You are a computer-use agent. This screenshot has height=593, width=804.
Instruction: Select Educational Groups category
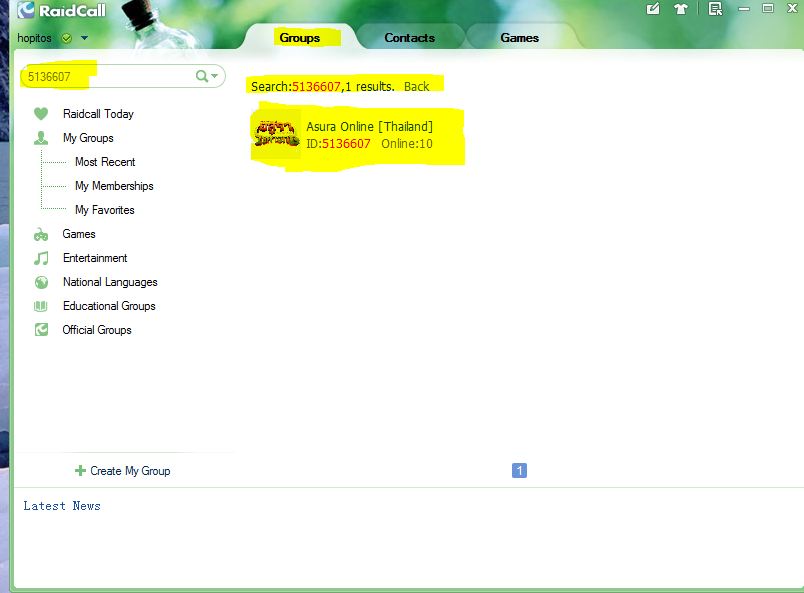109,306
